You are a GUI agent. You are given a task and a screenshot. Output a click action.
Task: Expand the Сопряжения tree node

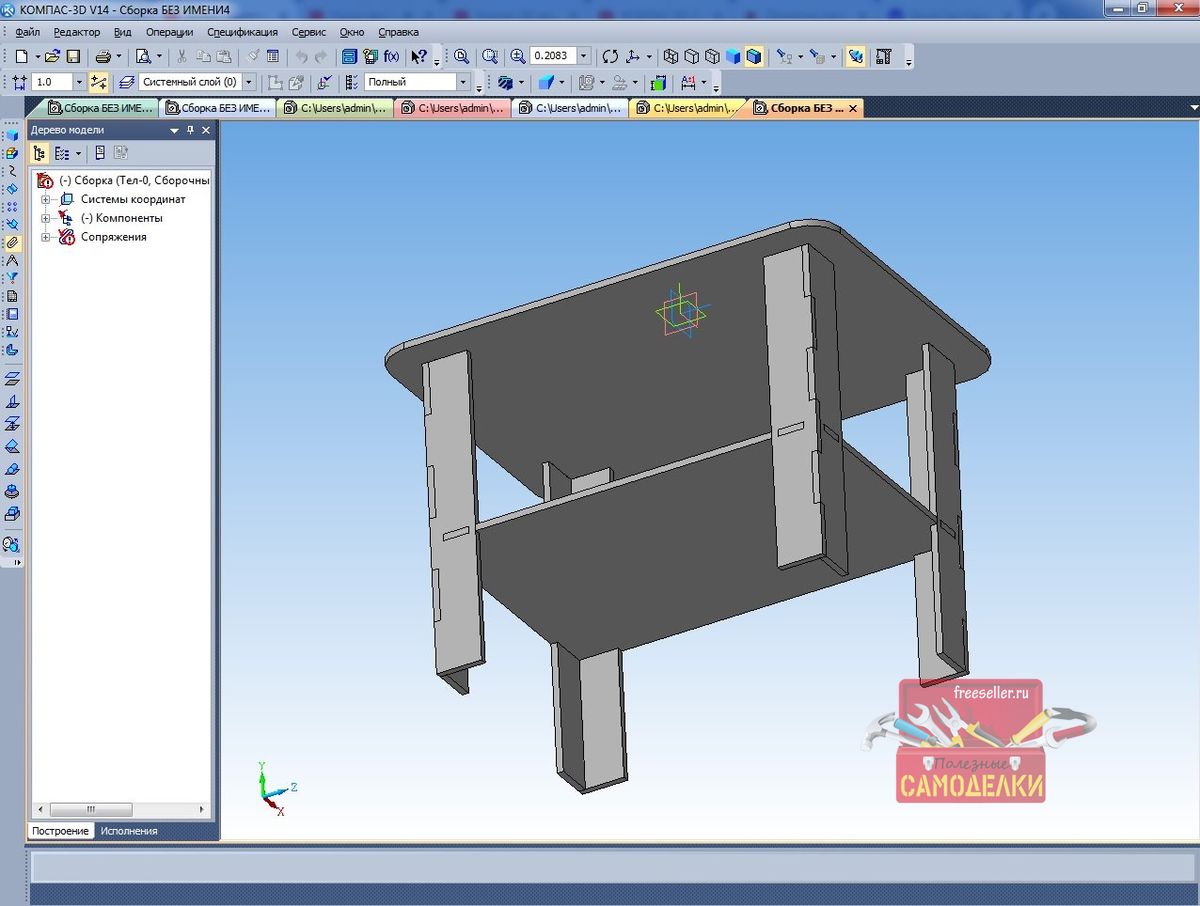[45, 237]
